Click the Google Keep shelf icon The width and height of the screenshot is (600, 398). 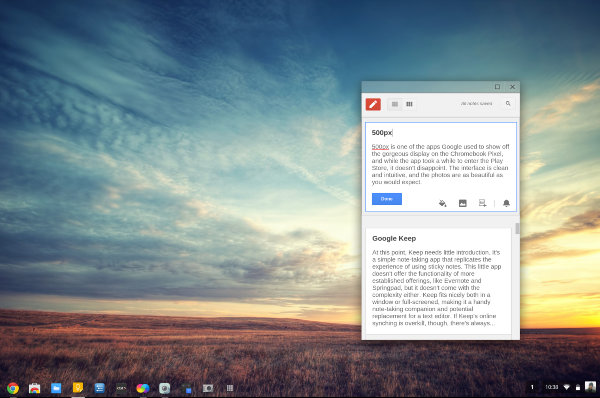click(78, 388)
